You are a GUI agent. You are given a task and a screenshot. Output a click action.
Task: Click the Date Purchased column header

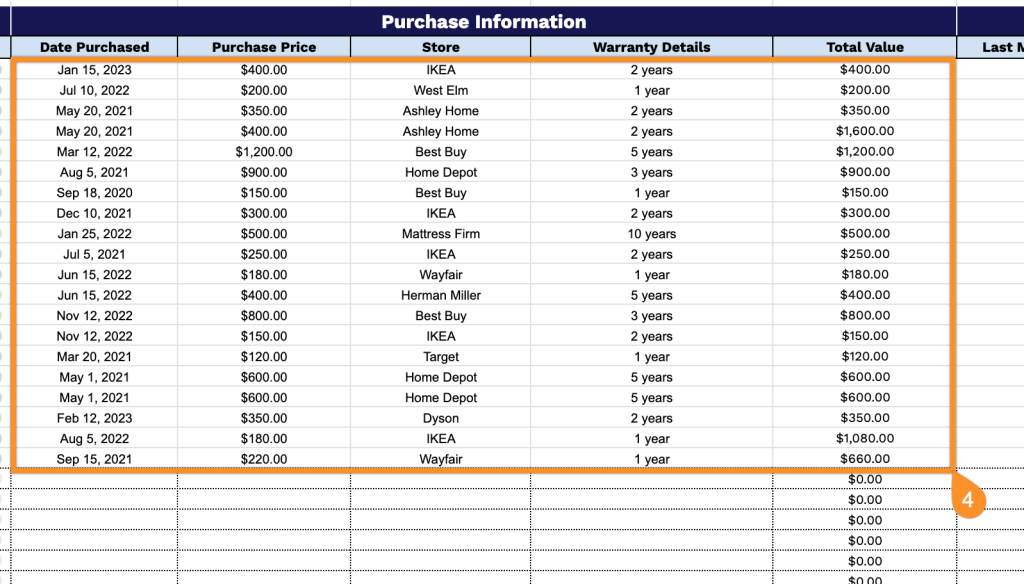(94, 47)
